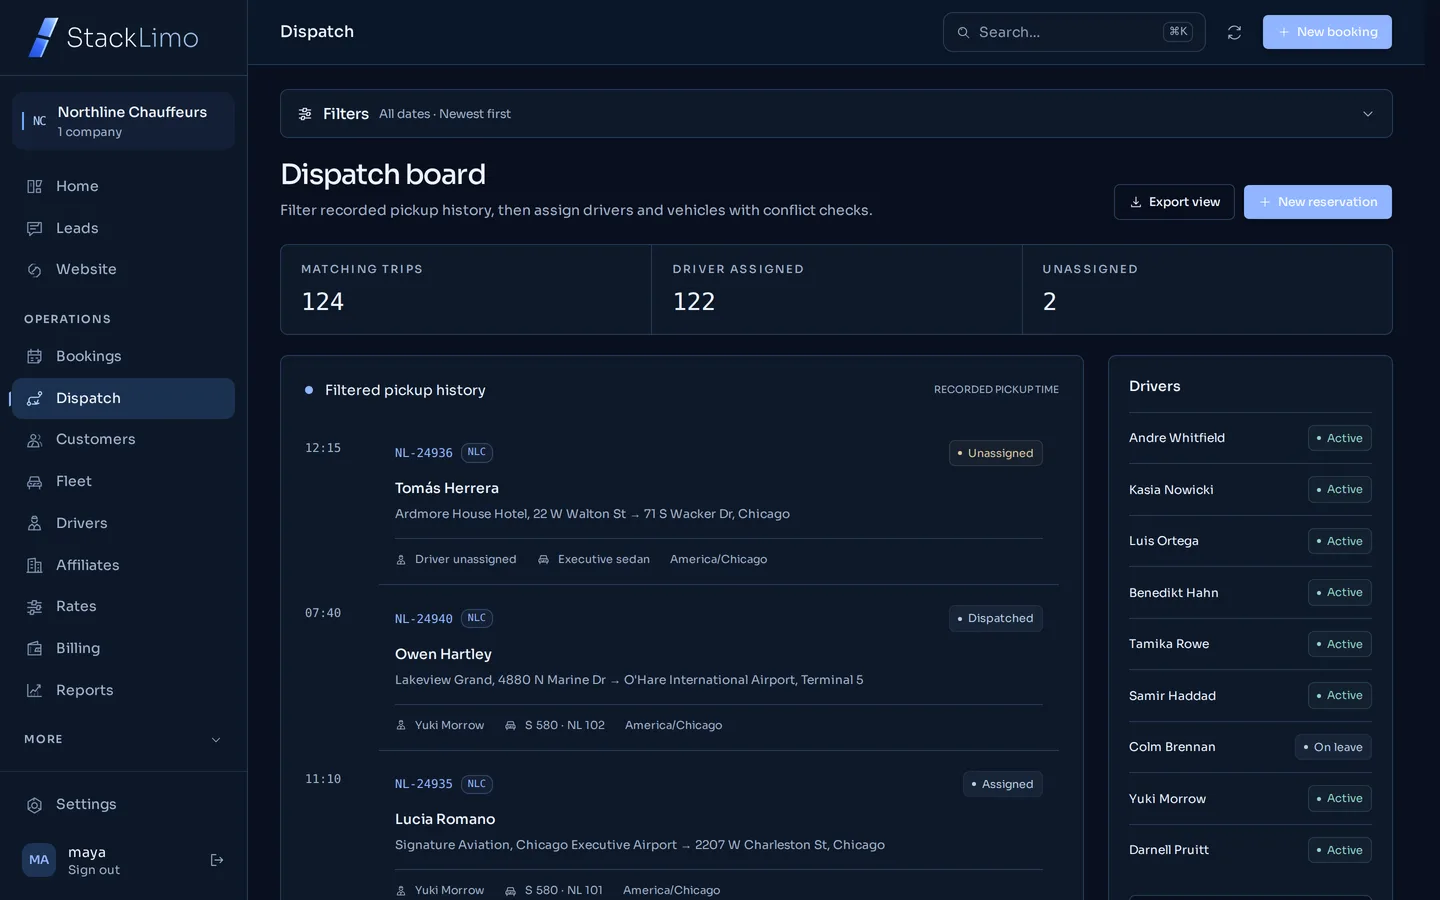Expand the Filters panel chevron
1440x900 pixels.
coord(1368,114)
